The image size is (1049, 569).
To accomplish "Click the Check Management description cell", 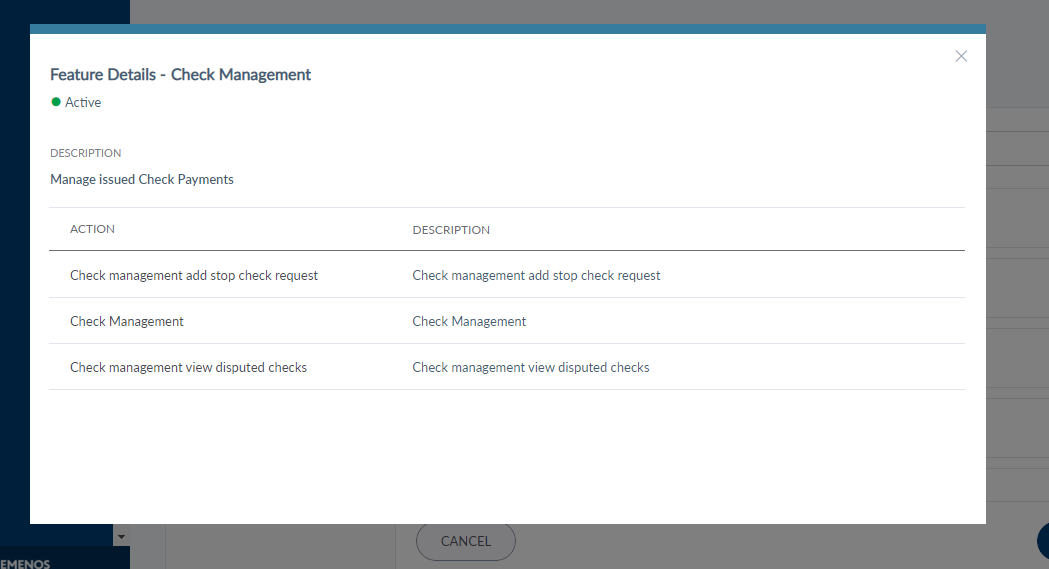I will point(469,321).
